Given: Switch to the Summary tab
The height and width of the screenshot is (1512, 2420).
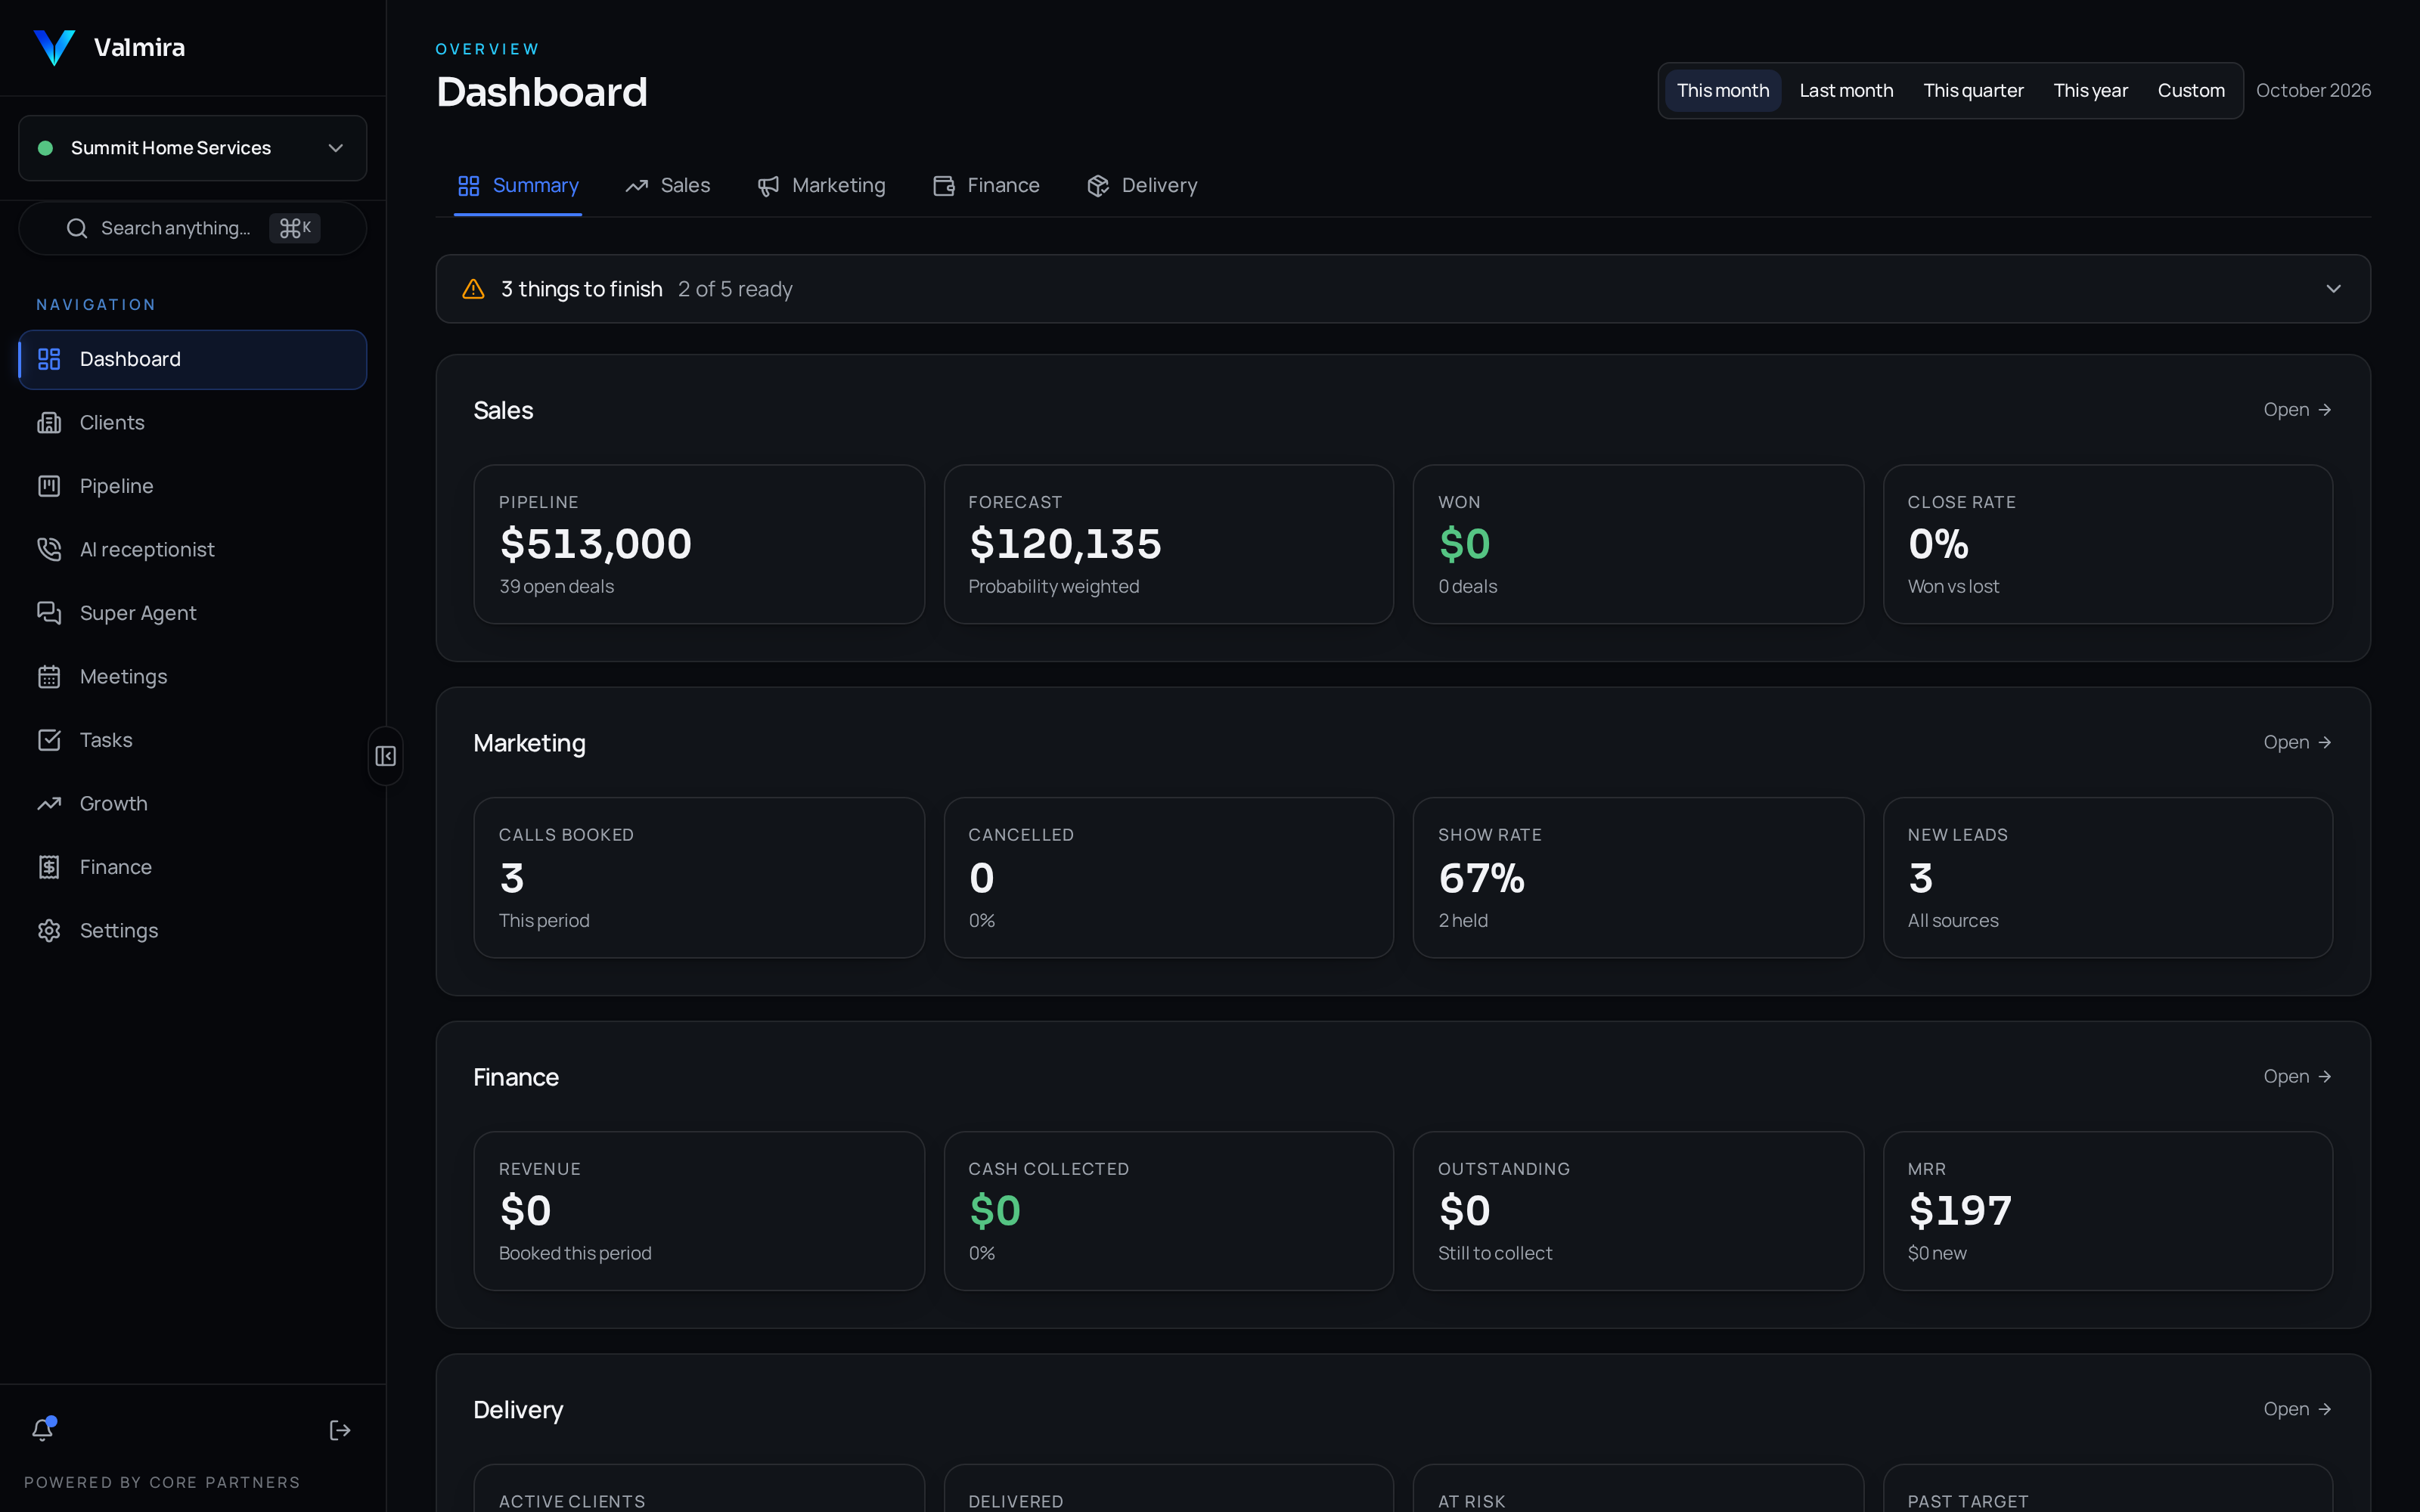Looking at the screenshot, I should pos(518,186).
